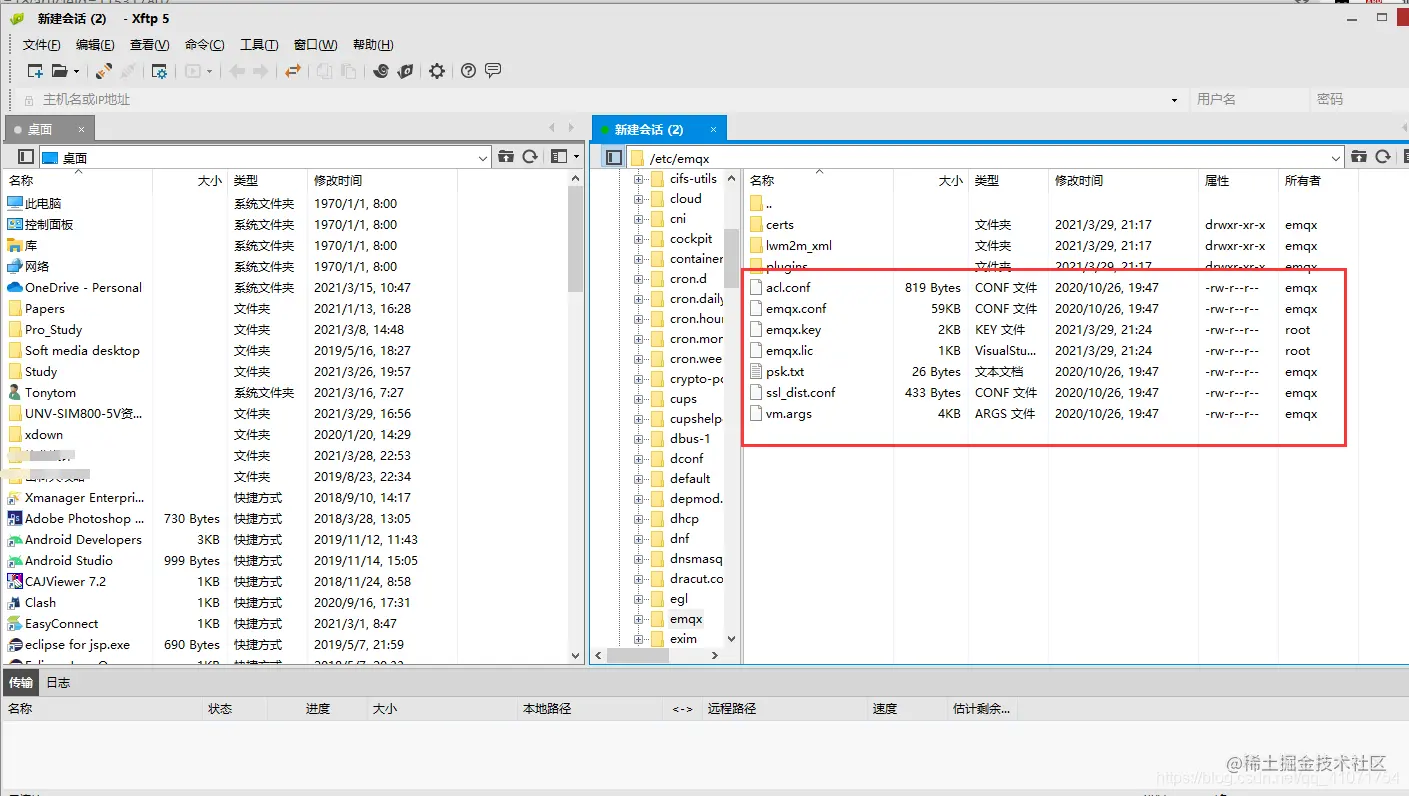Open the 编辑(E) menu

click(x=95, y=45)
